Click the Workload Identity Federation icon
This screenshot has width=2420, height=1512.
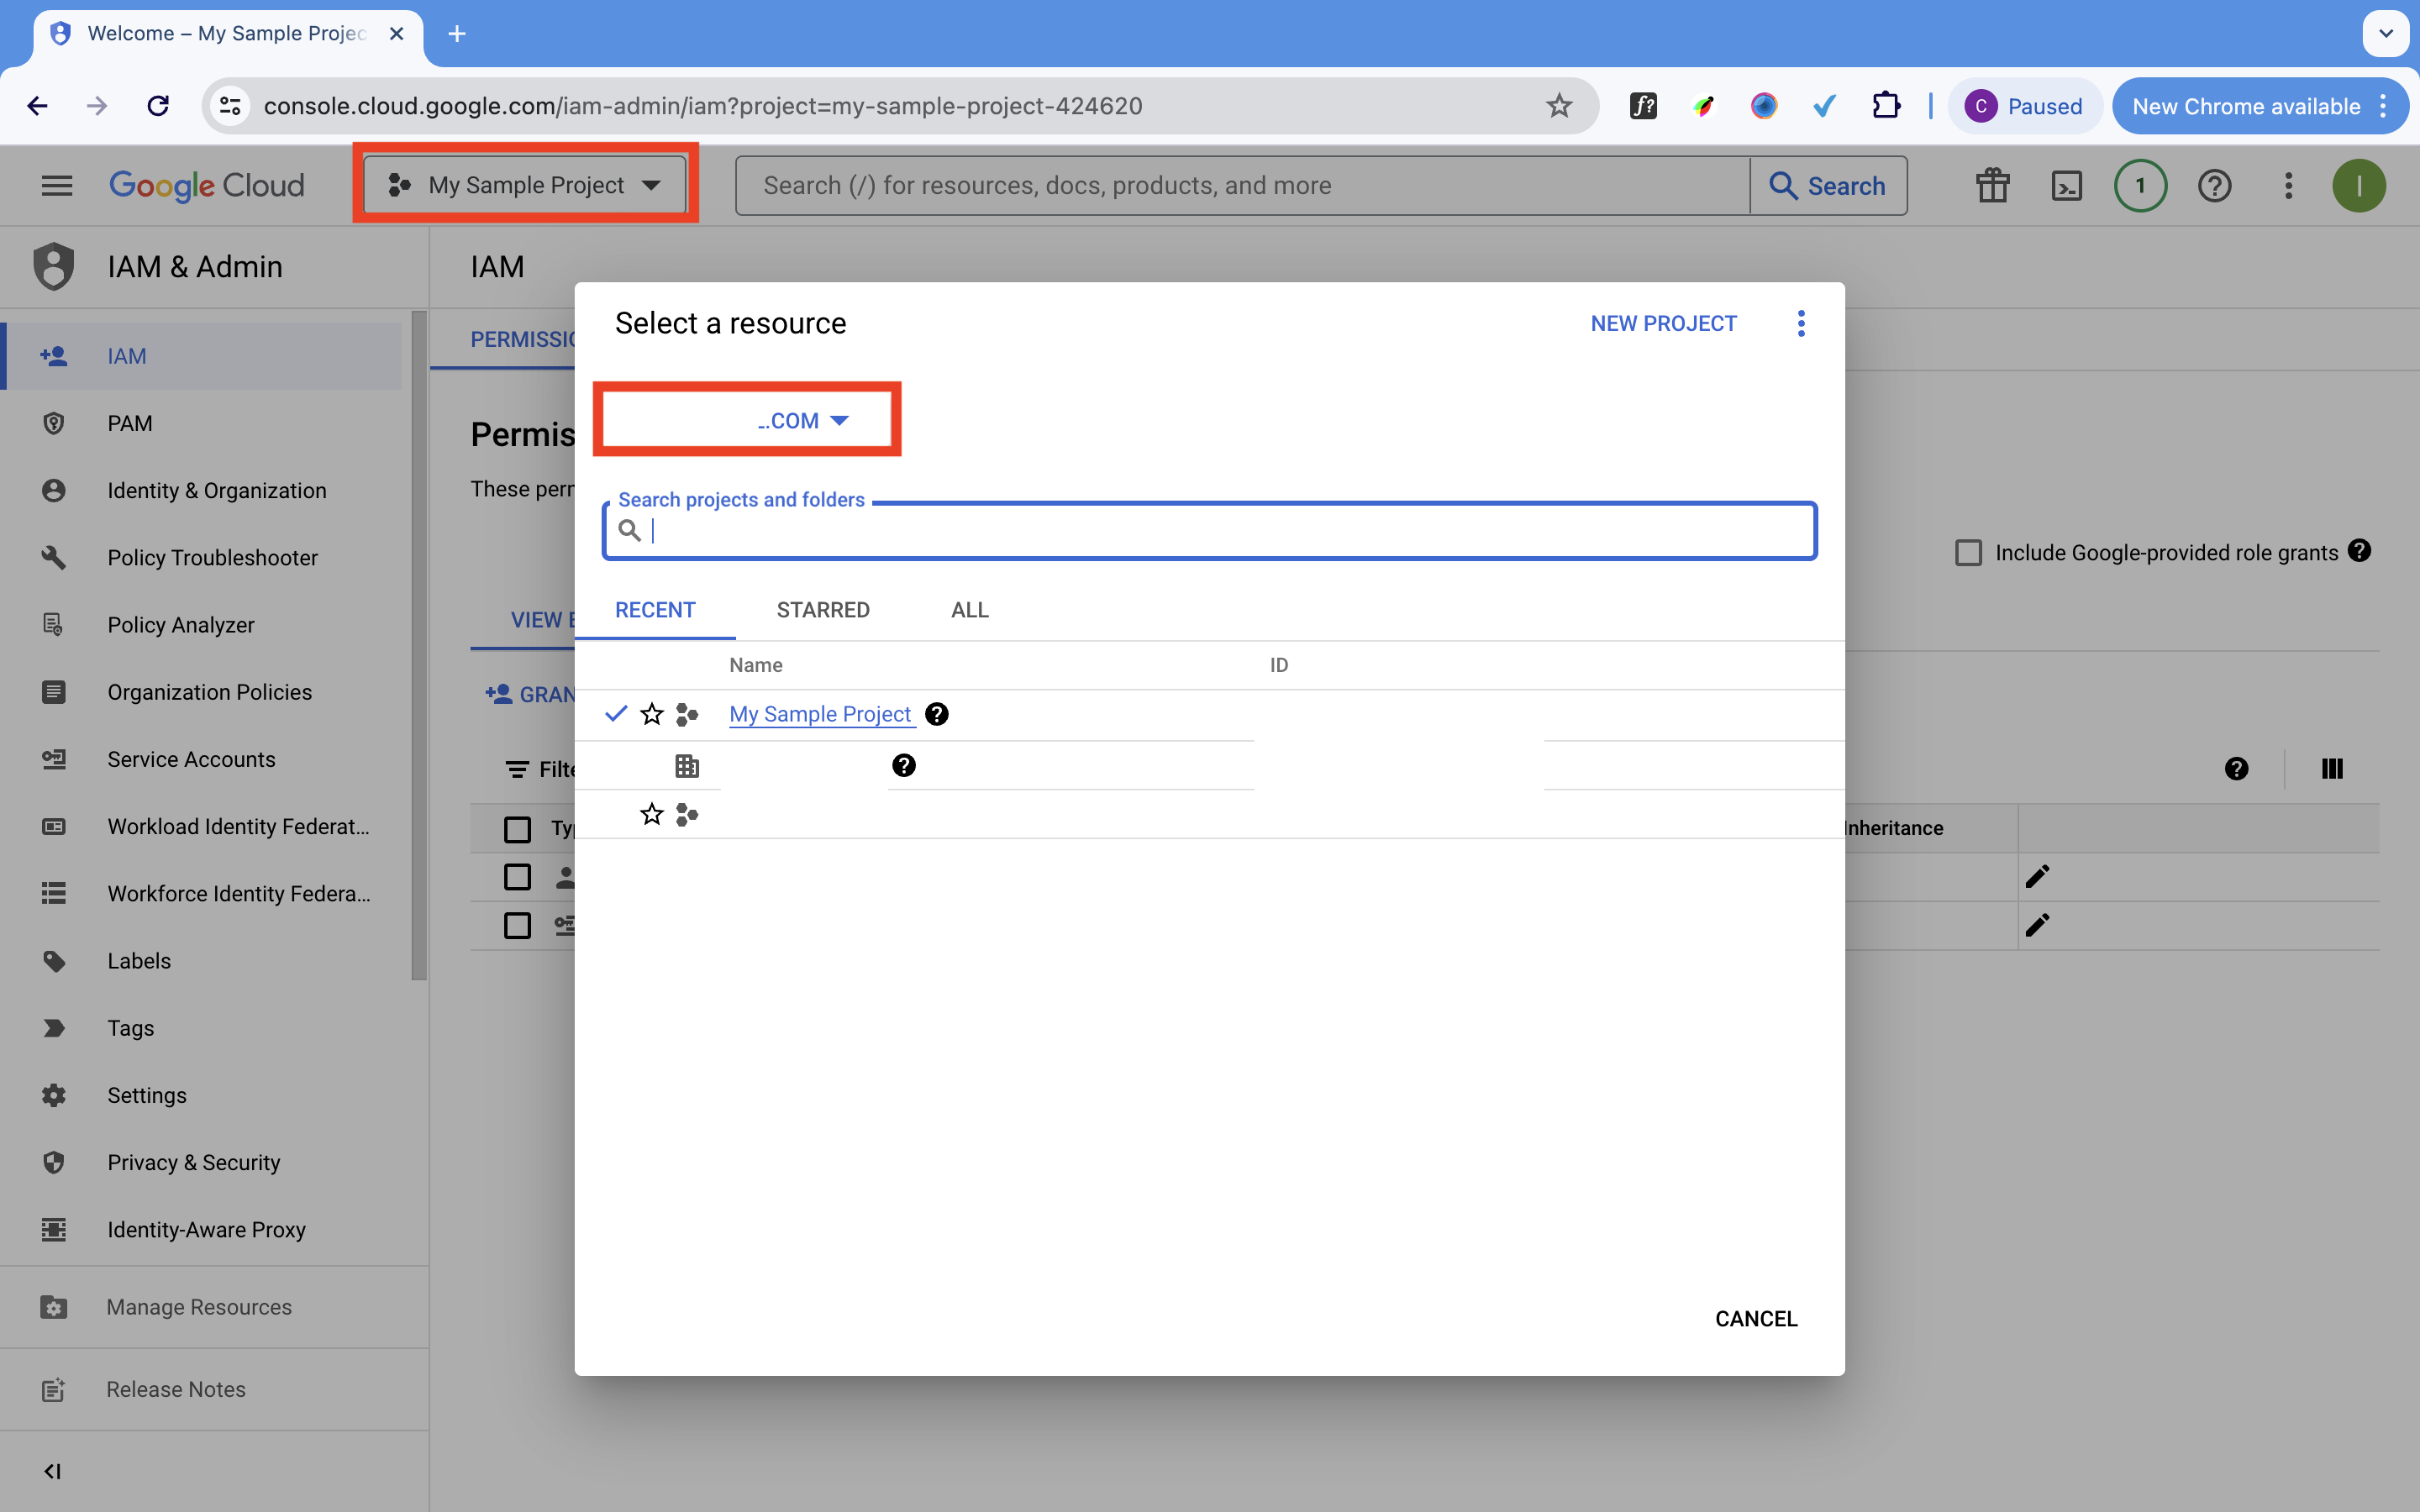click(x=54, y=826)
